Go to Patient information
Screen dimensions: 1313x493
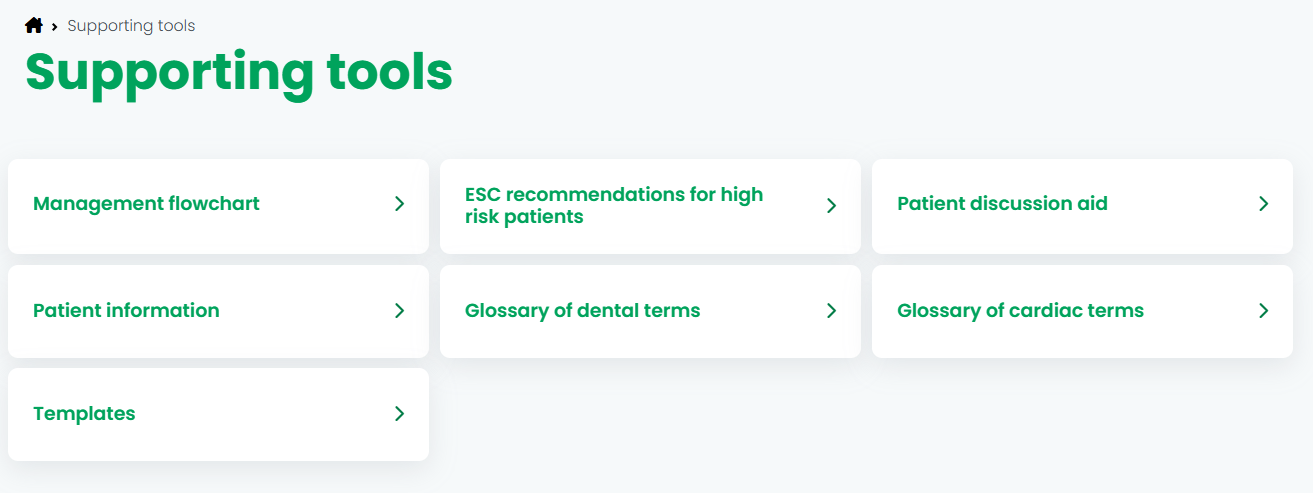(x=126, y=311)
